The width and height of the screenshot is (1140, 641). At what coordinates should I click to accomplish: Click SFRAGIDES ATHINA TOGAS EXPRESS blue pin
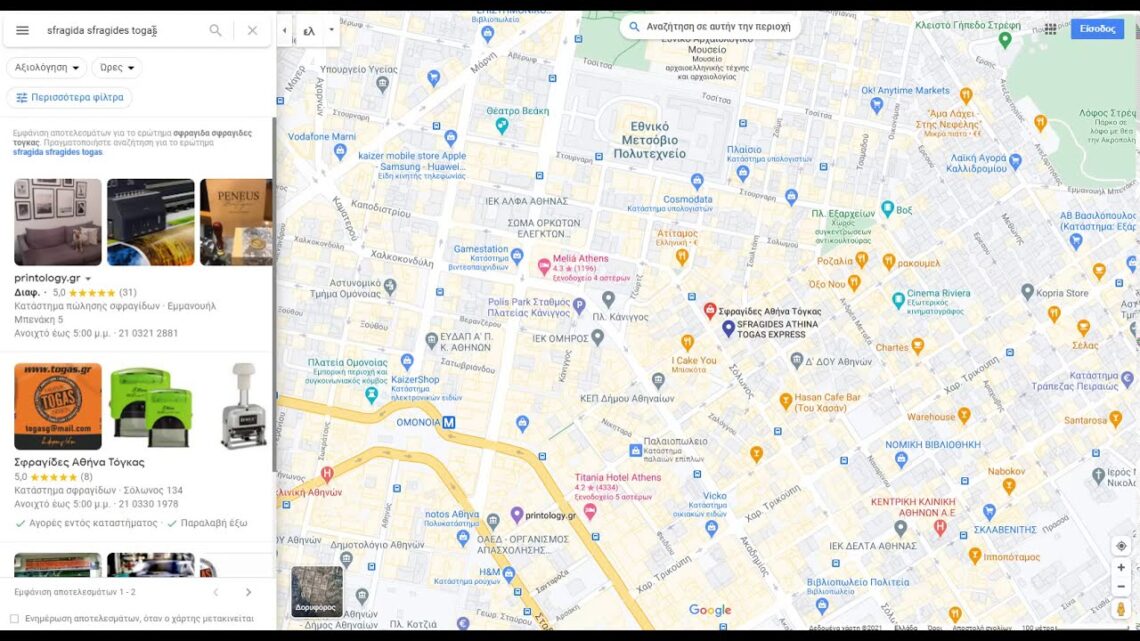(x=728, y=328)
